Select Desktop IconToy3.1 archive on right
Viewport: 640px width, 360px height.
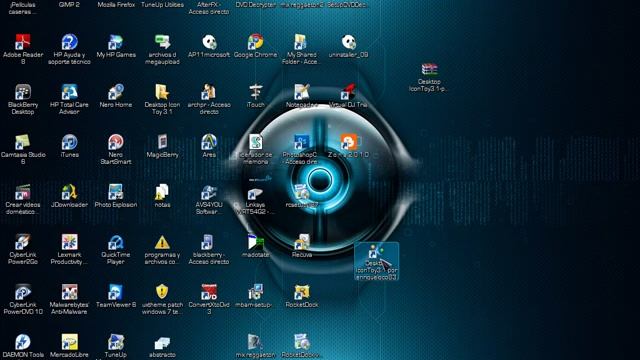429,69
